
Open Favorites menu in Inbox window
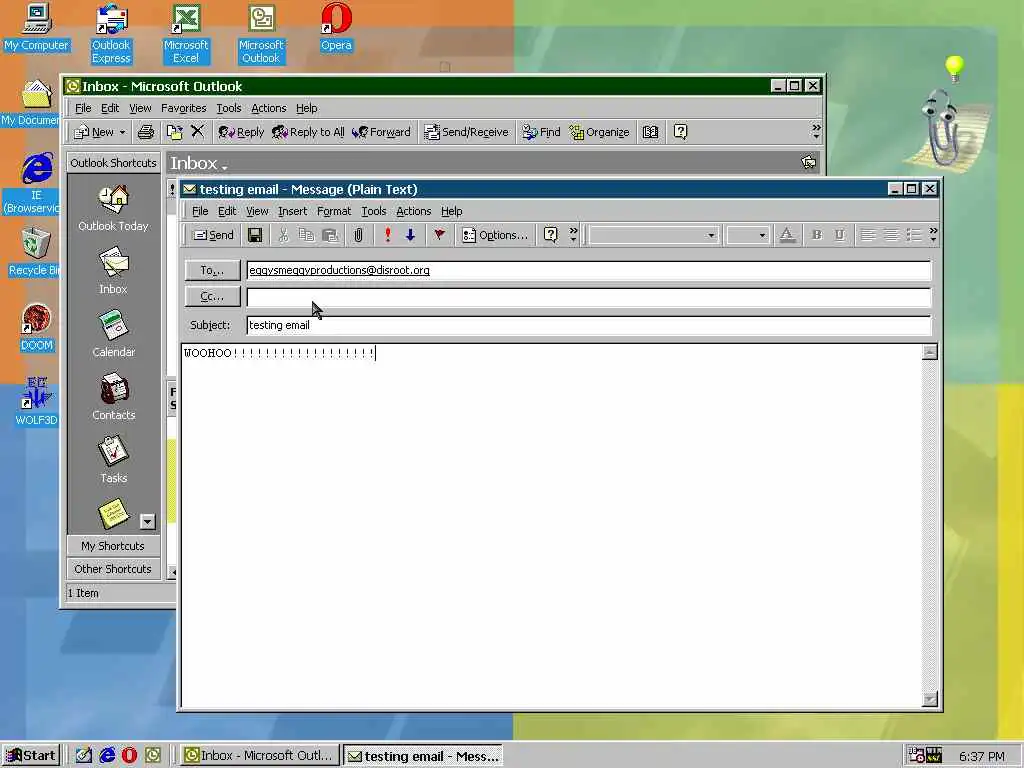click(x=184, y=108)
